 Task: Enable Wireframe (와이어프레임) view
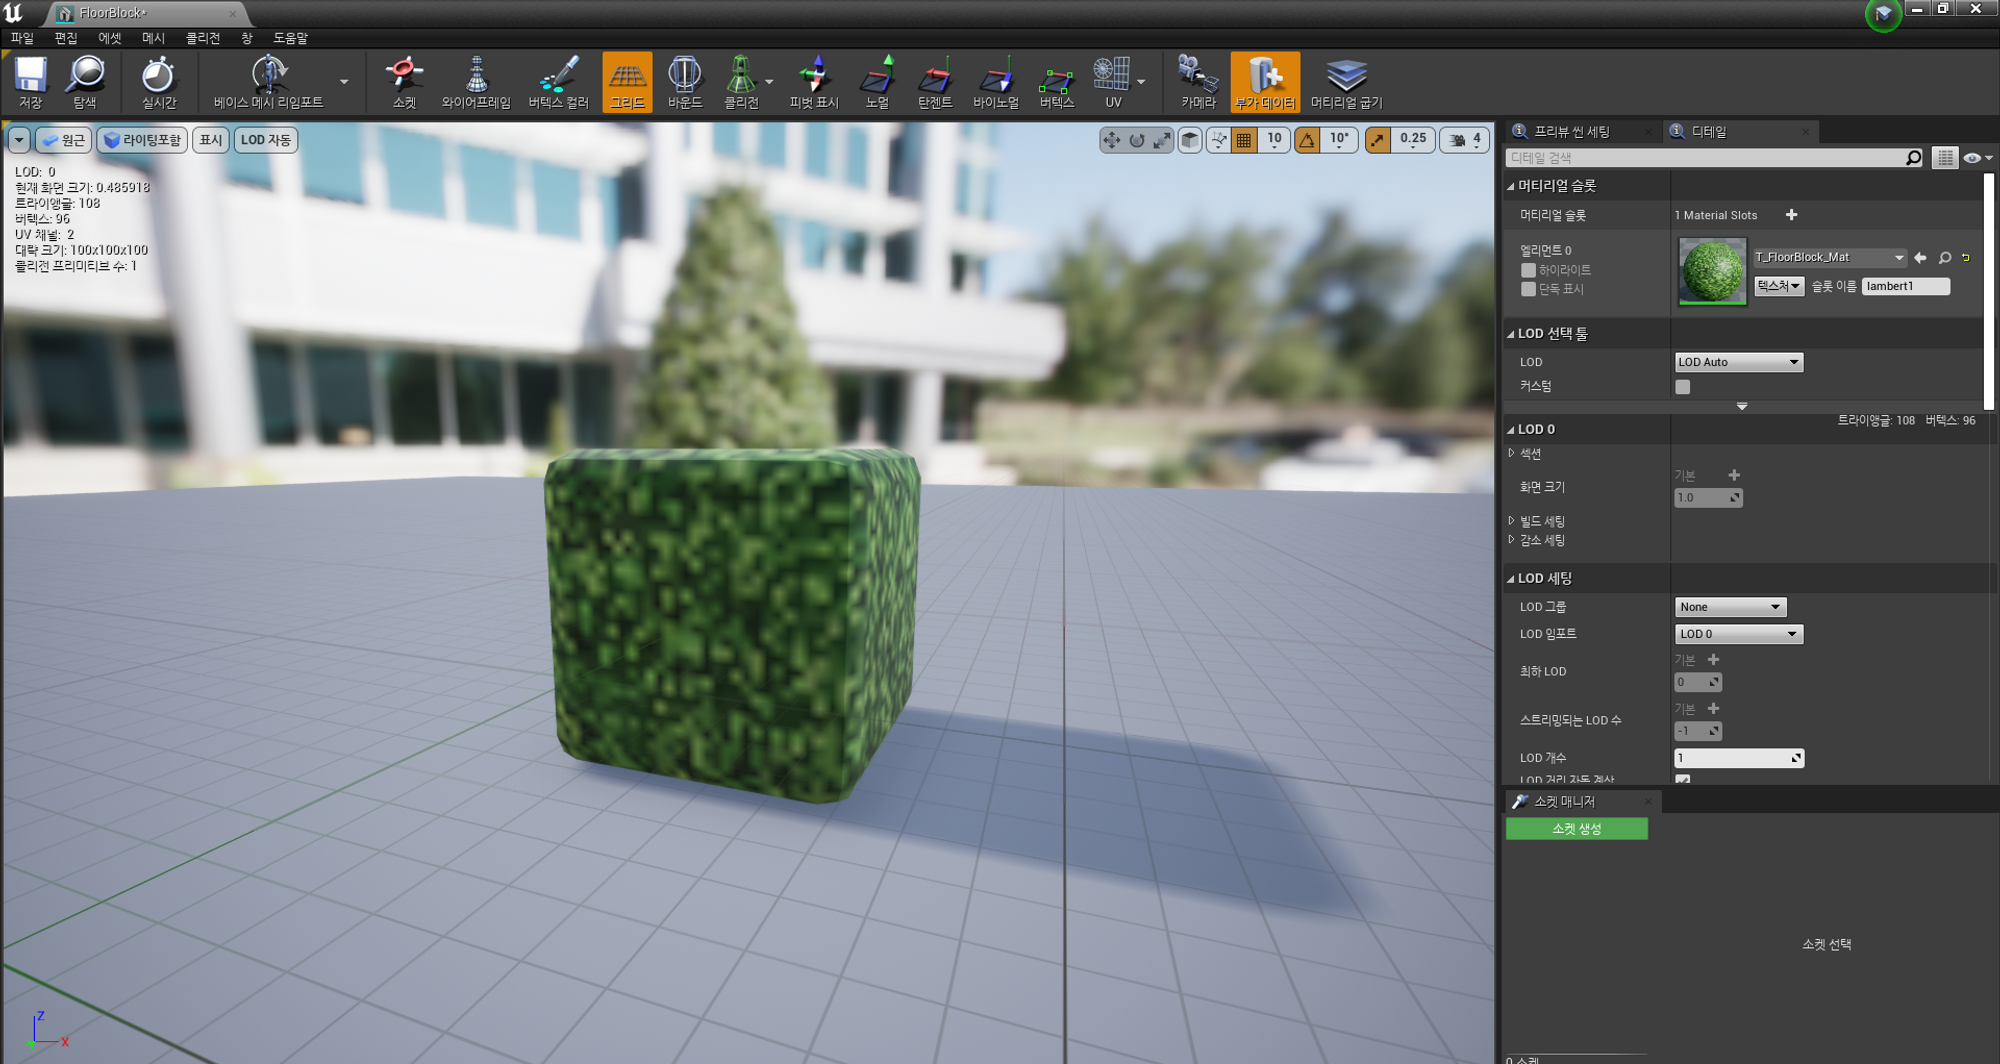click(x=476, y=82)
